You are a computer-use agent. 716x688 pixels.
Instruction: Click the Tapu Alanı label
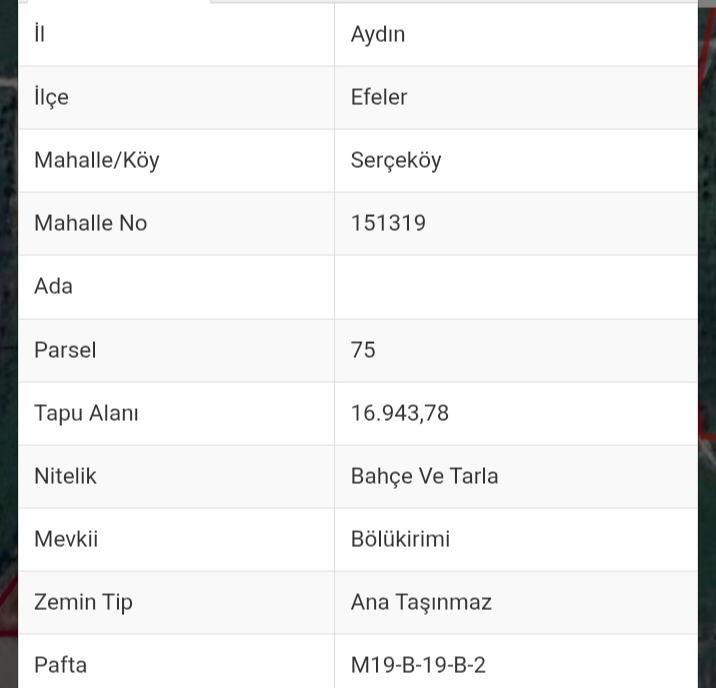point(86,413)
